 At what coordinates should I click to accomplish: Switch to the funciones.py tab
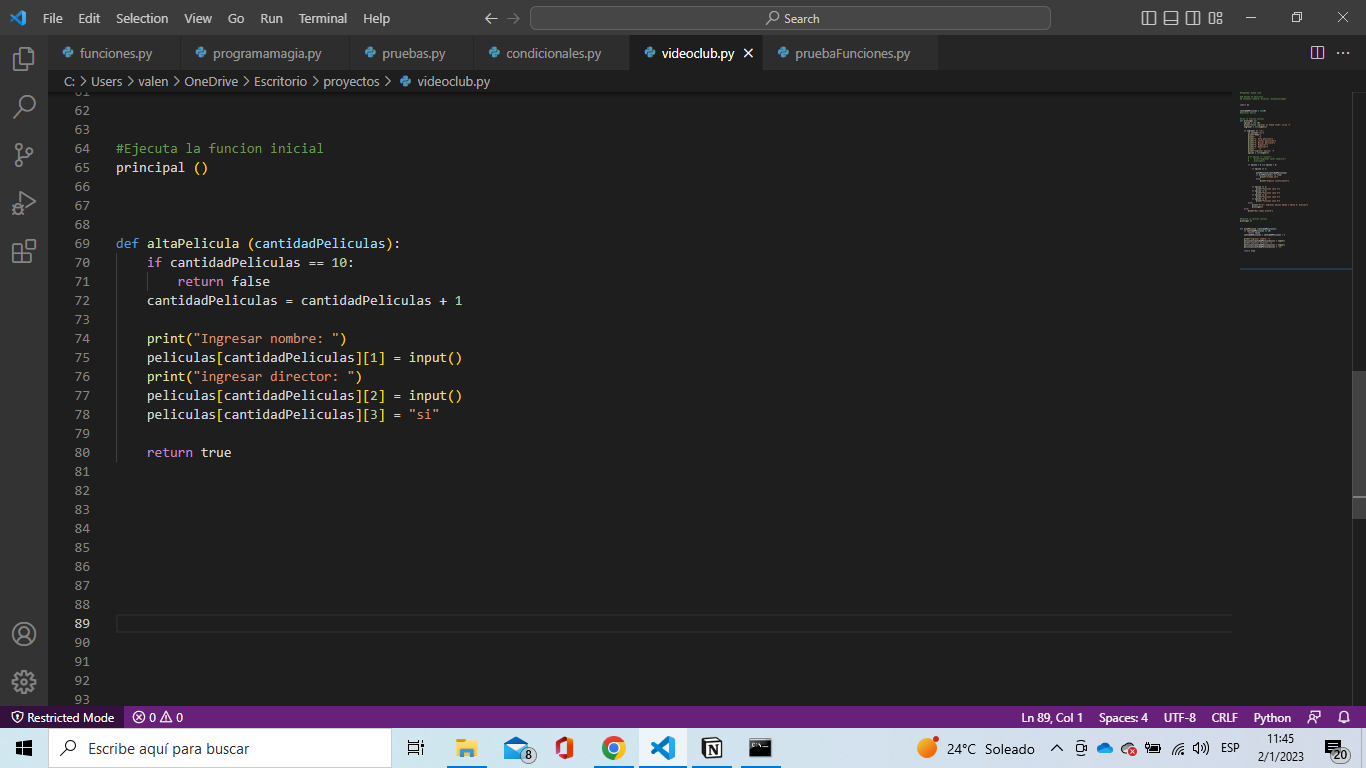click(114, 53)
